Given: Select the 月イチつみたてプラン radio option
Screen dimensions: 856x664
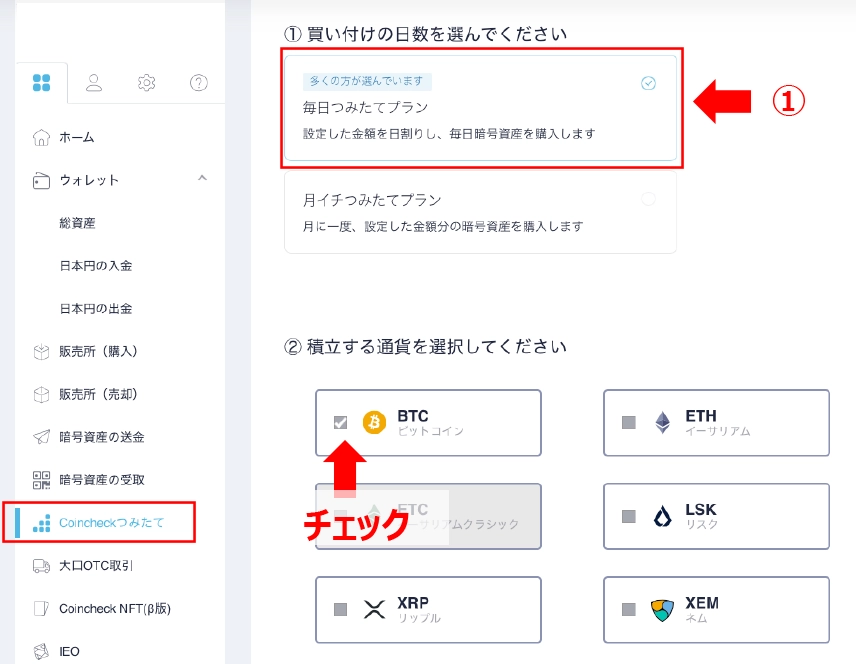Looking at the screenshot, I should coord(648,199).
